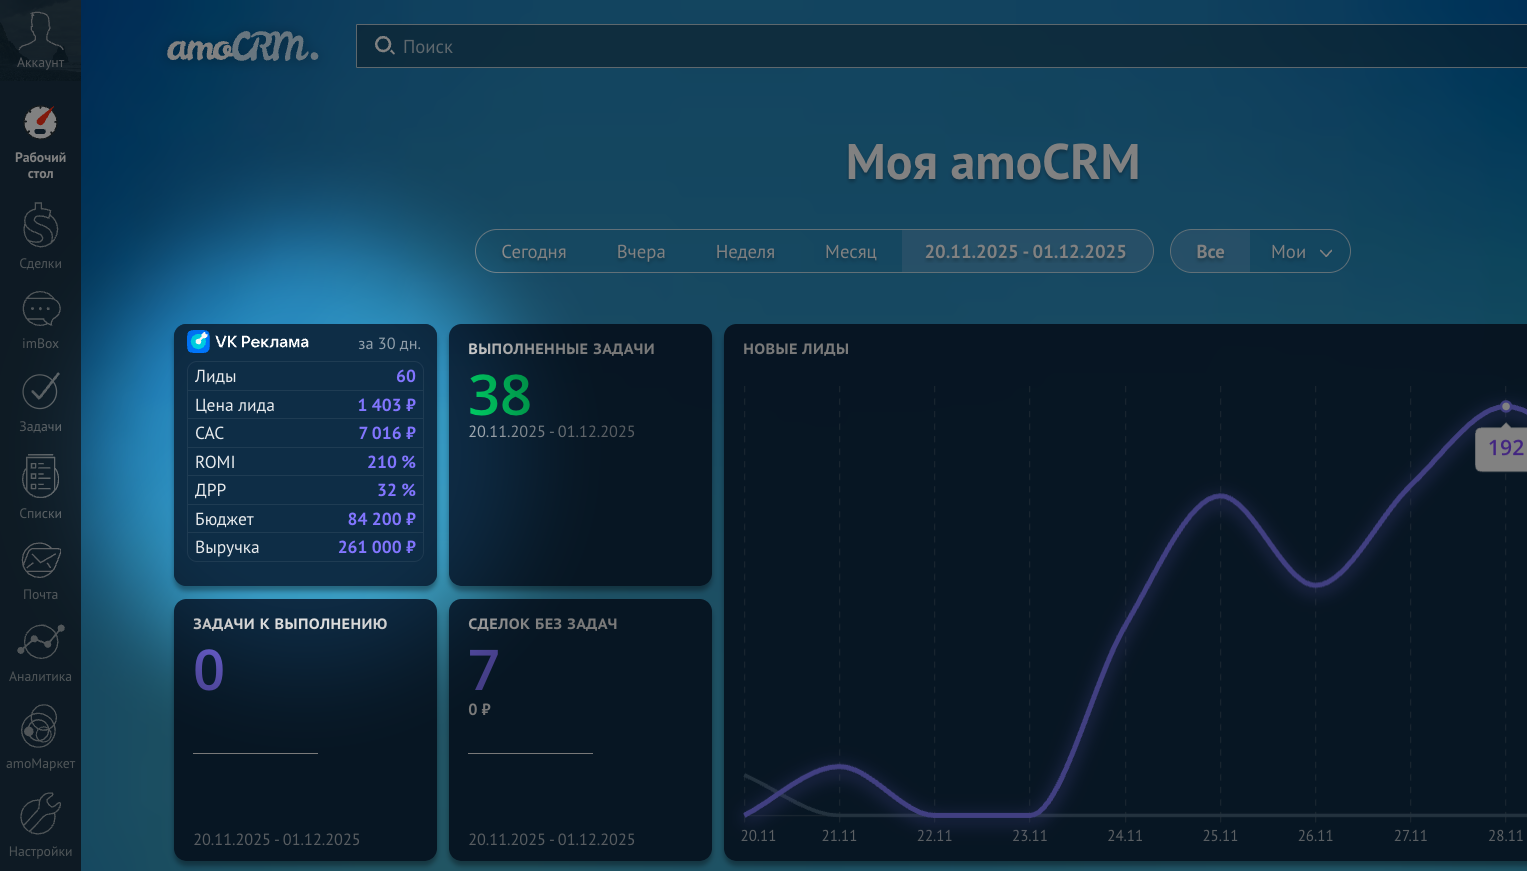Viewport: 1527px width, 871px height.
Task: Switch filter to Мои
Action: click(1289, 251)
